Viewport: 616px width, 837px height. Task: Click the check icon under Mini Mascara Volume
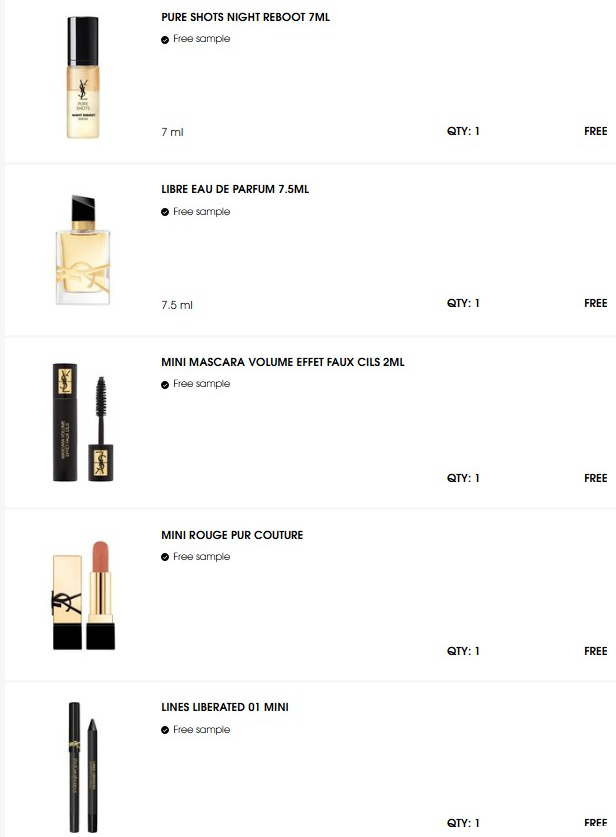[165, 385]
